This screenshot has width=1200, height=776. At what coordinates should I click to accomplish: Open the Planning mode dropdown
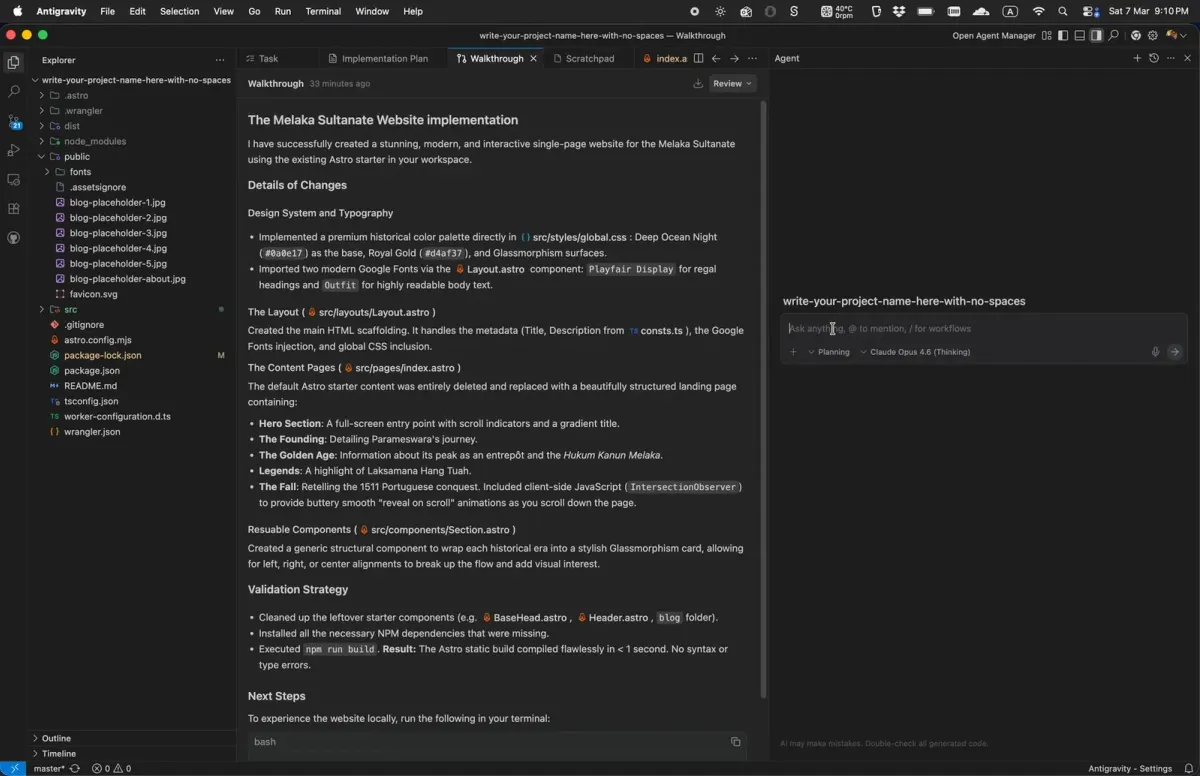829,352
